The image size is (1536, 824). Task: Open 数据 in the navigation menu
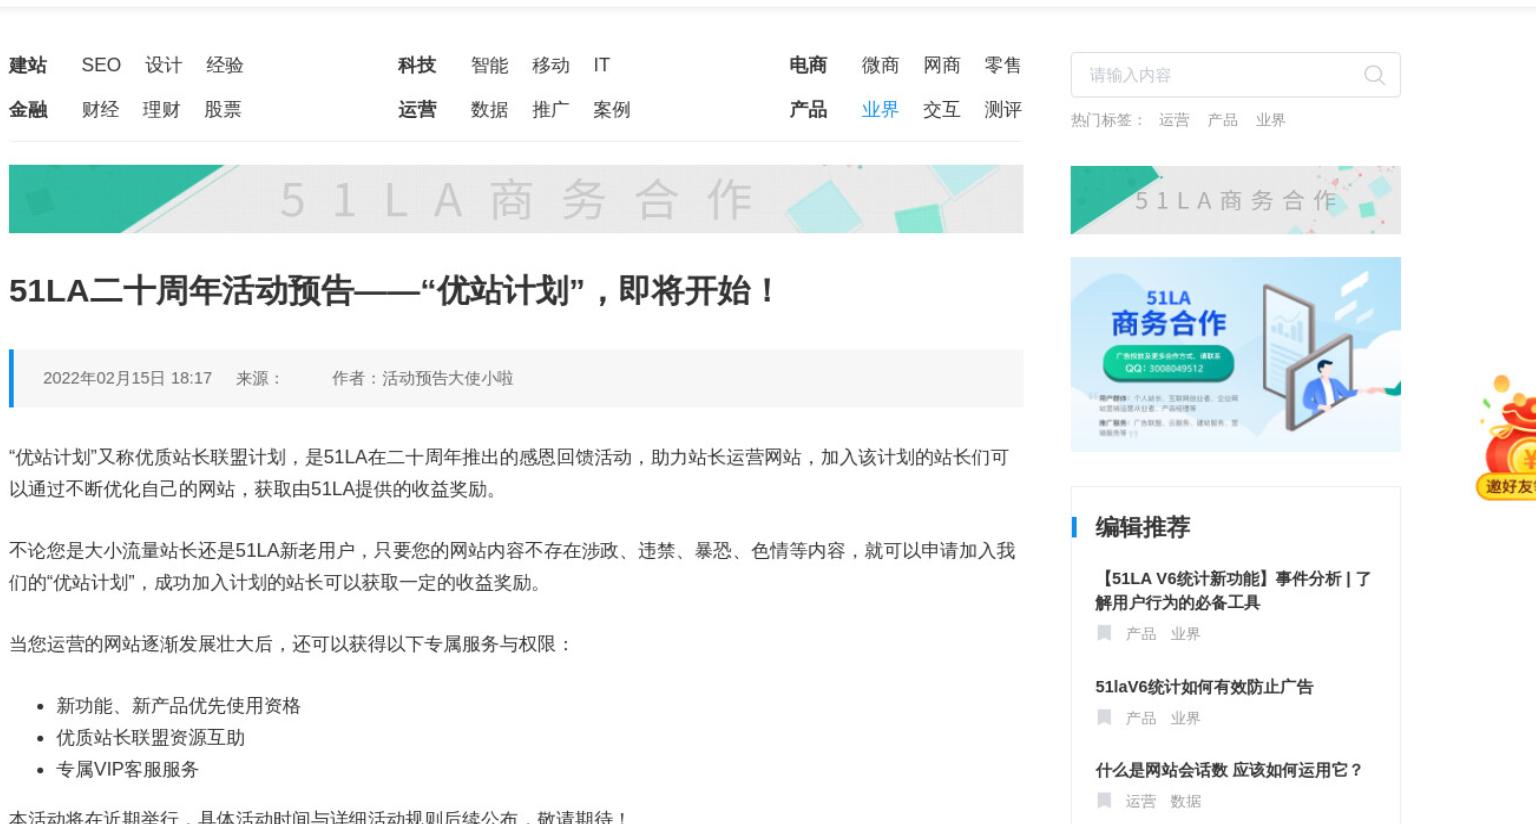click(490, 110)
